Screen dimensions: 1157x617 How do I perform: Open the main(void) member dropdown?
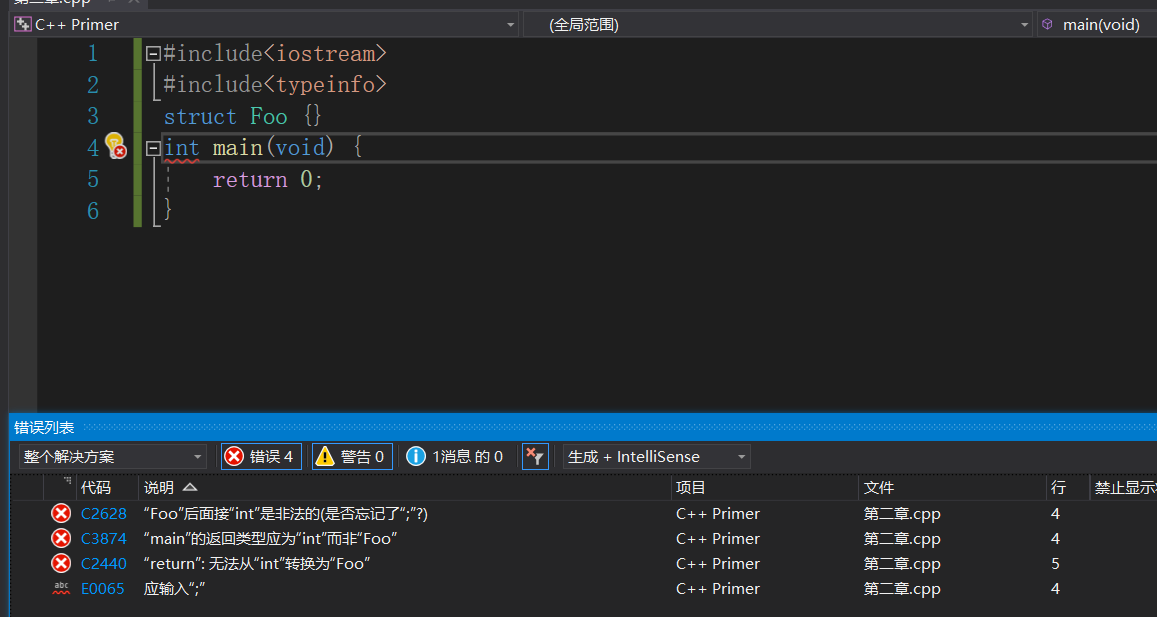point(1096,24)
